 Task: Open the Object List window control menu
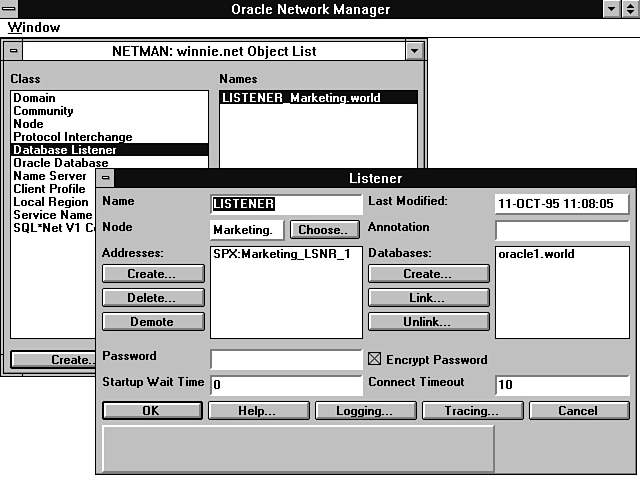pyautogui.click(x=13, y=50)
